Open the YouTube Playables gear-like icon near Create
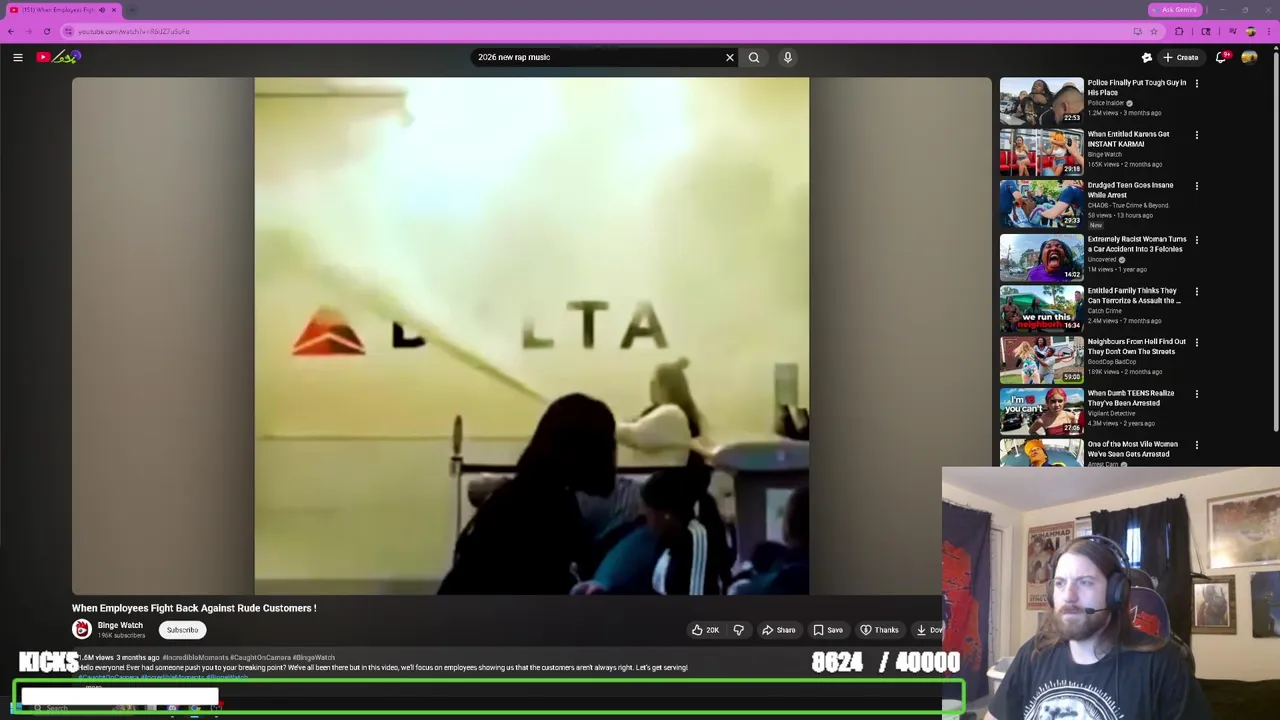 (x=1147, y=57)
